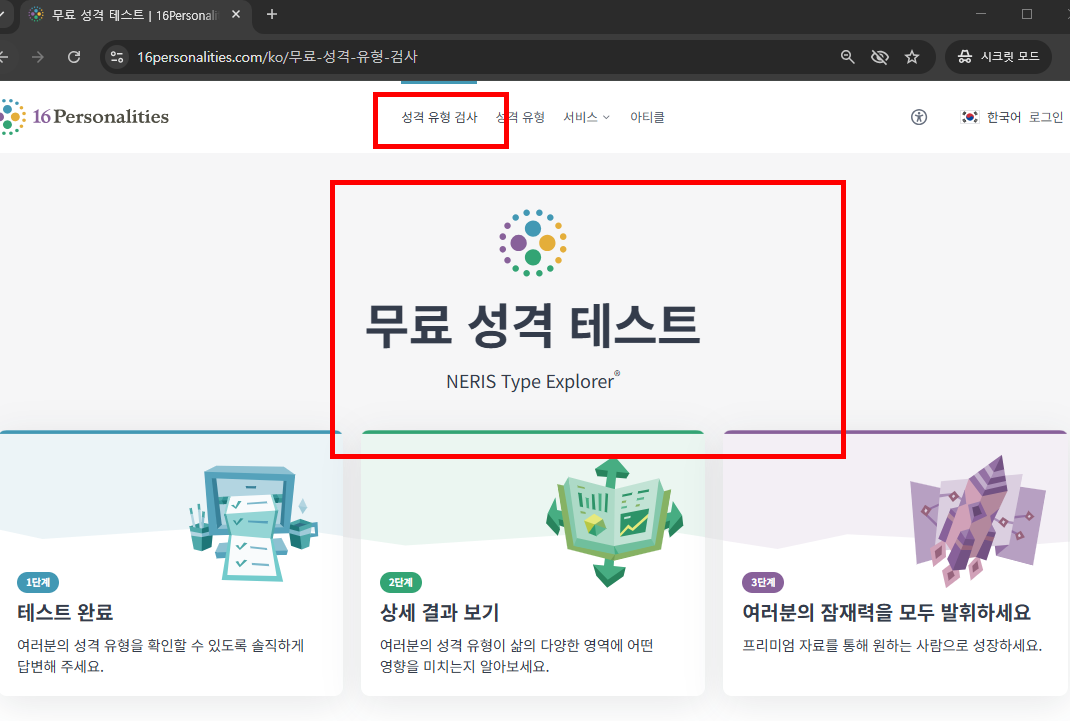Toggle the eye icon in the address bar
Image resolution: width=1070 pixels, height=721 pixels.
click(x=879, y=57)
